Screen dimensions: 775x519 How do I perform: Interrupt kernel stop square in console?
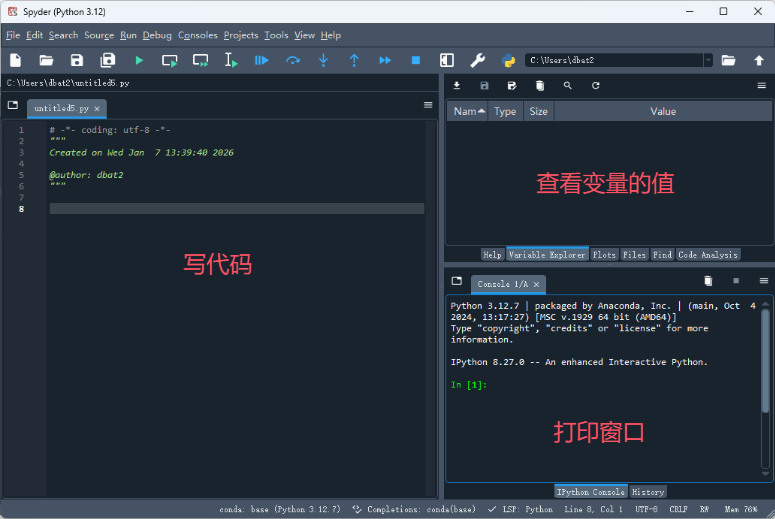pos(736,281)
